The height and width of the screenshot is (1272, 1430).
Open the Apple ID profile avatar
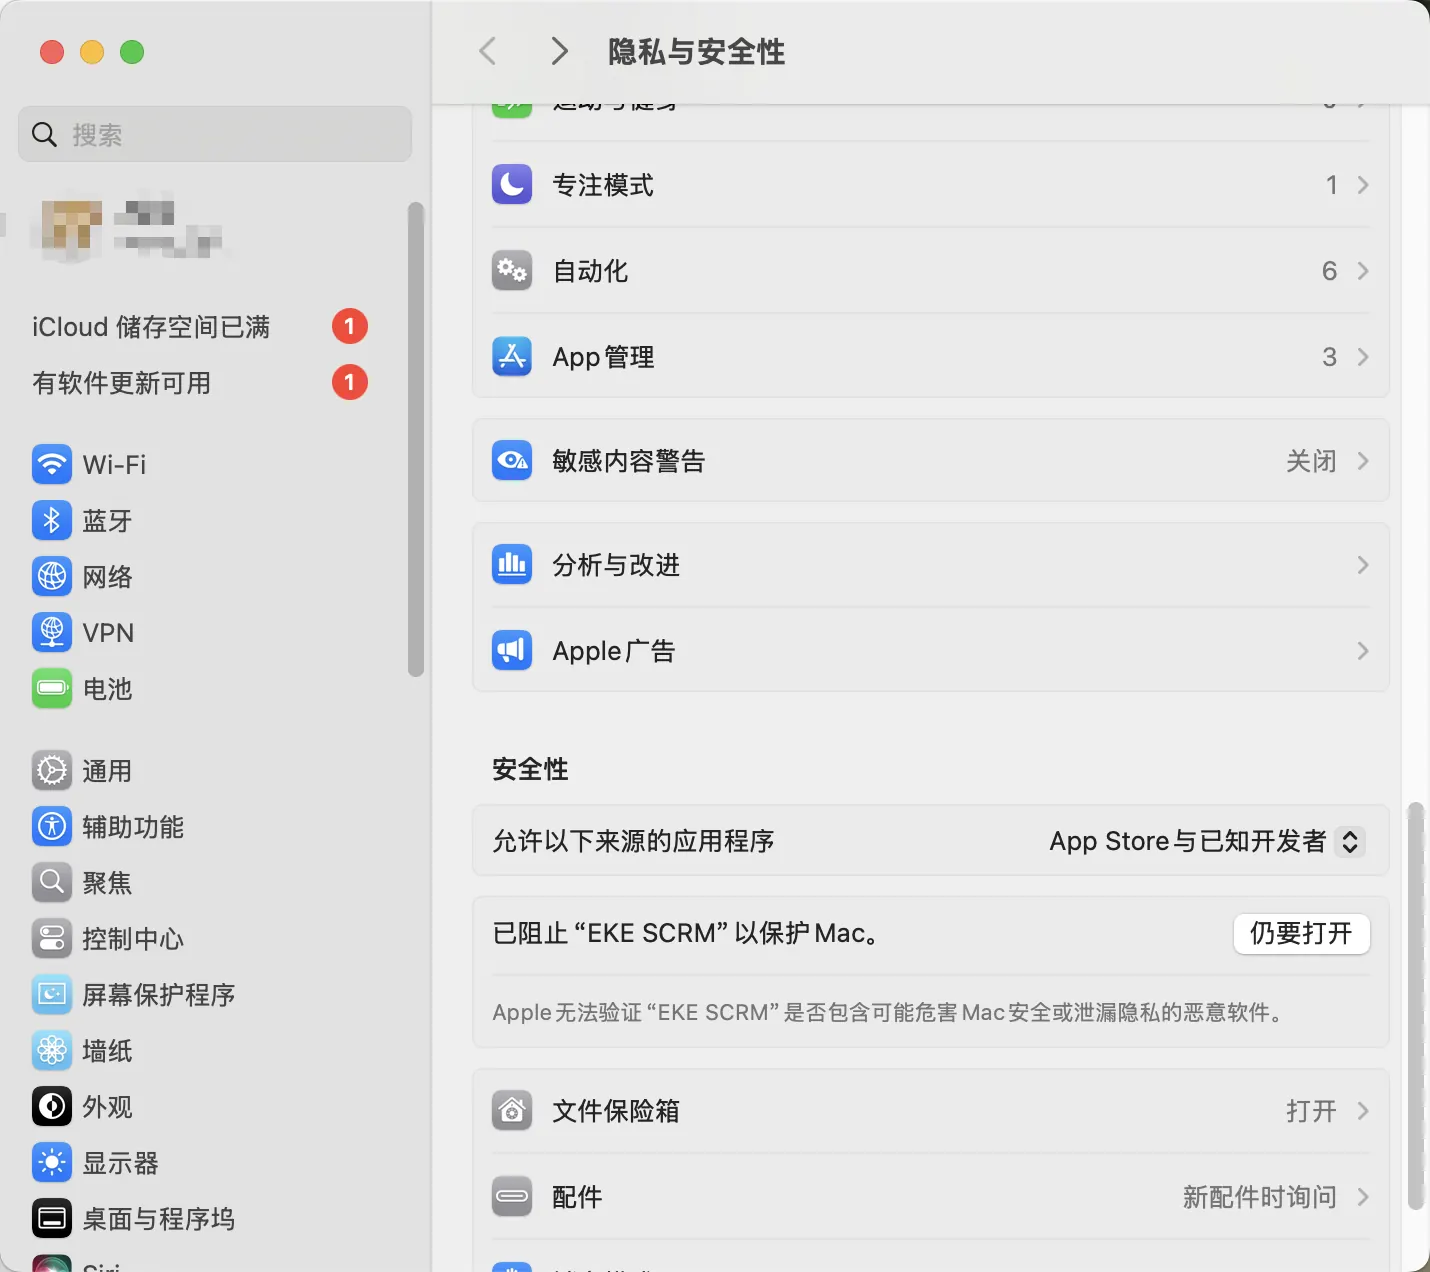(x=70, y=228)
